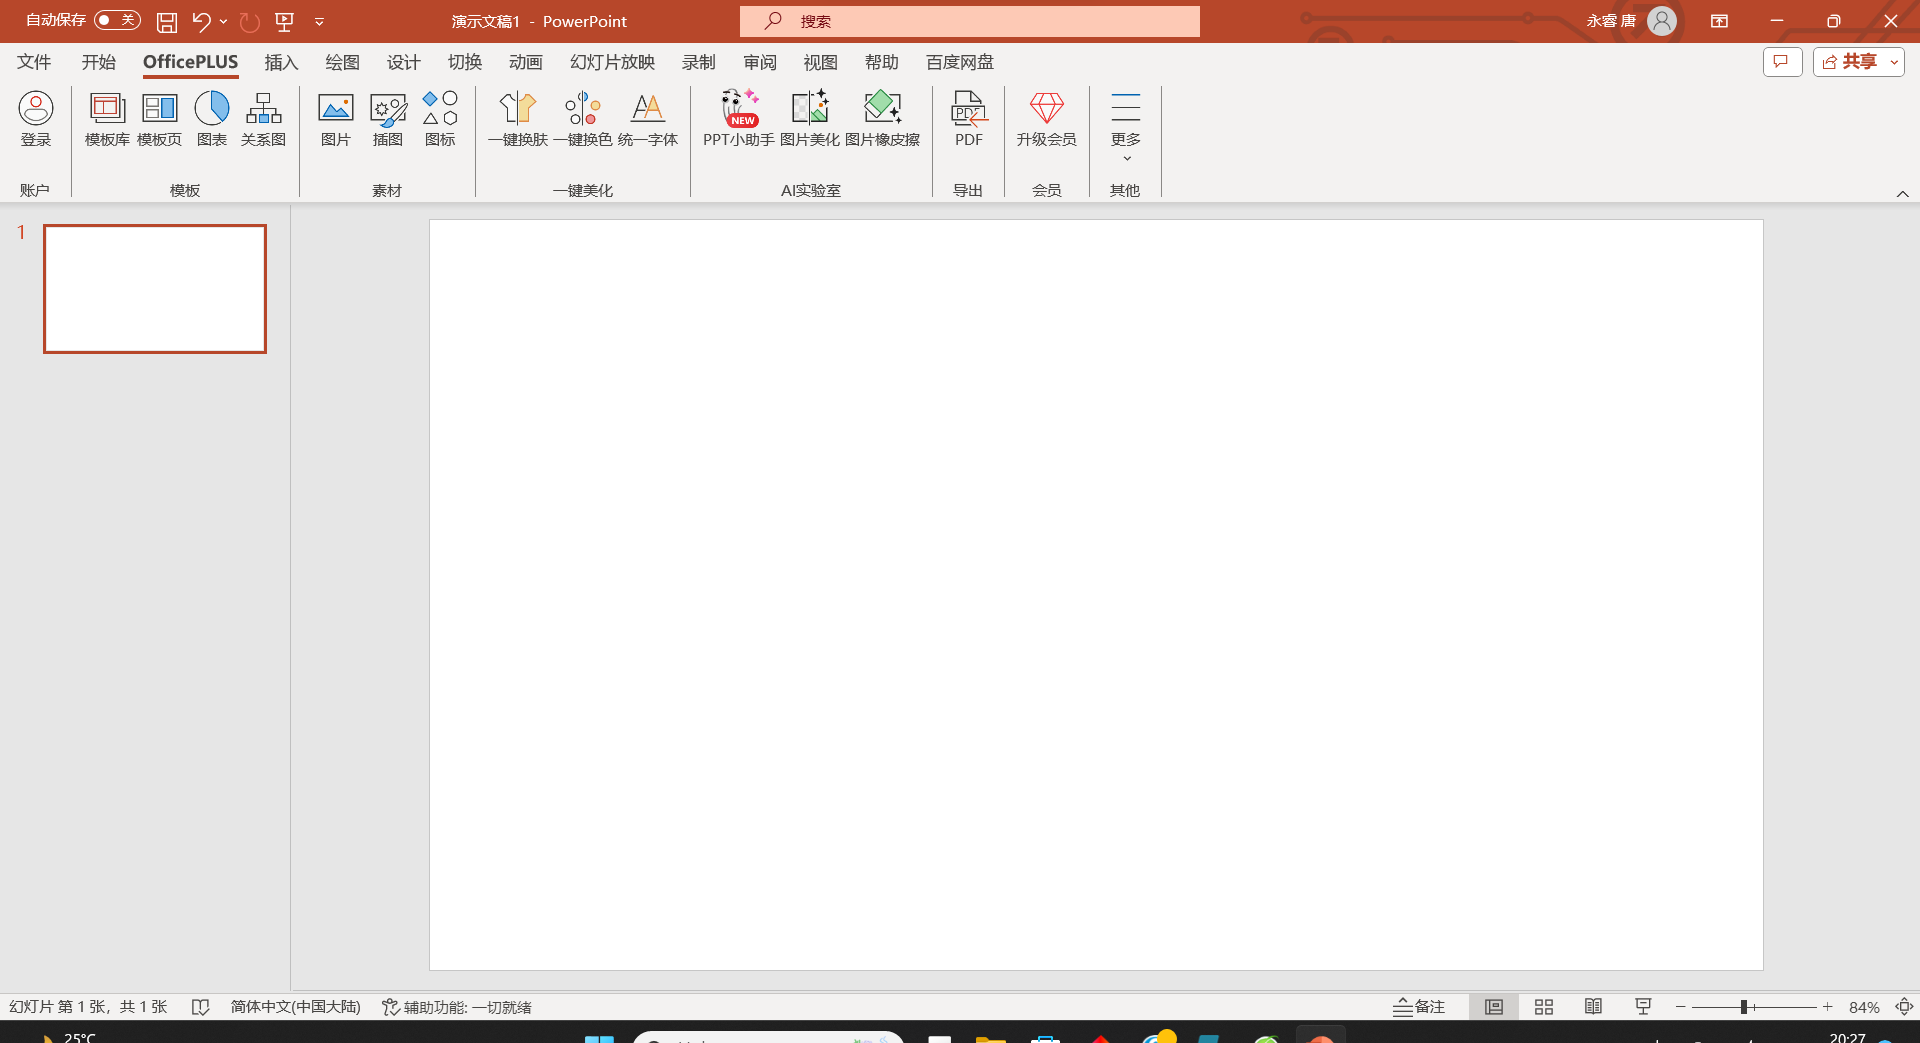Click the 图表 chart icon
Viewport: 1920px width, 1043px height.
[x=211, y=119]
